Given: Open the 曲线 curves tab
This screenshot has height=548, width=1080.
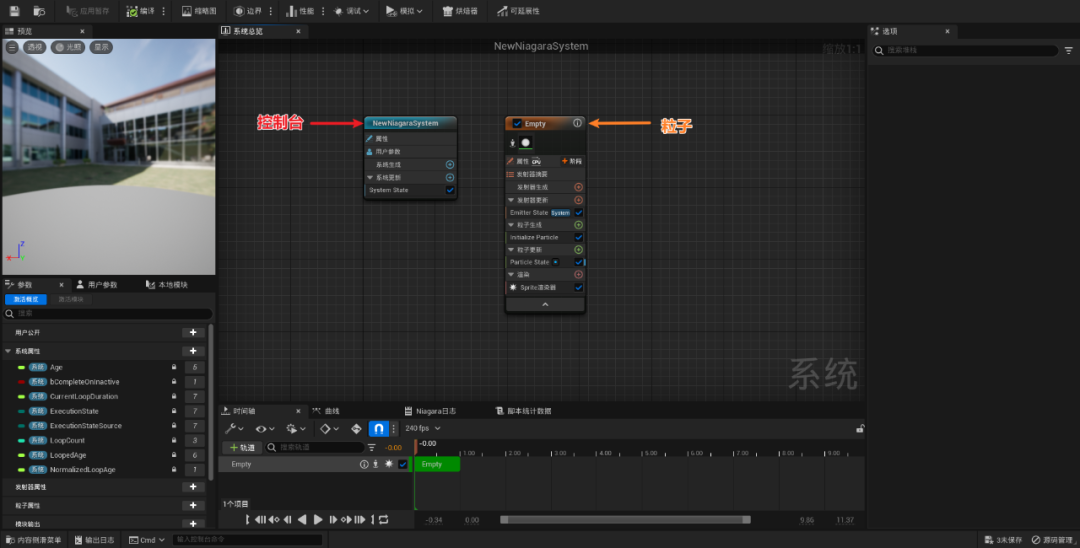Looking at the screenshot, I should pos(326,411).
